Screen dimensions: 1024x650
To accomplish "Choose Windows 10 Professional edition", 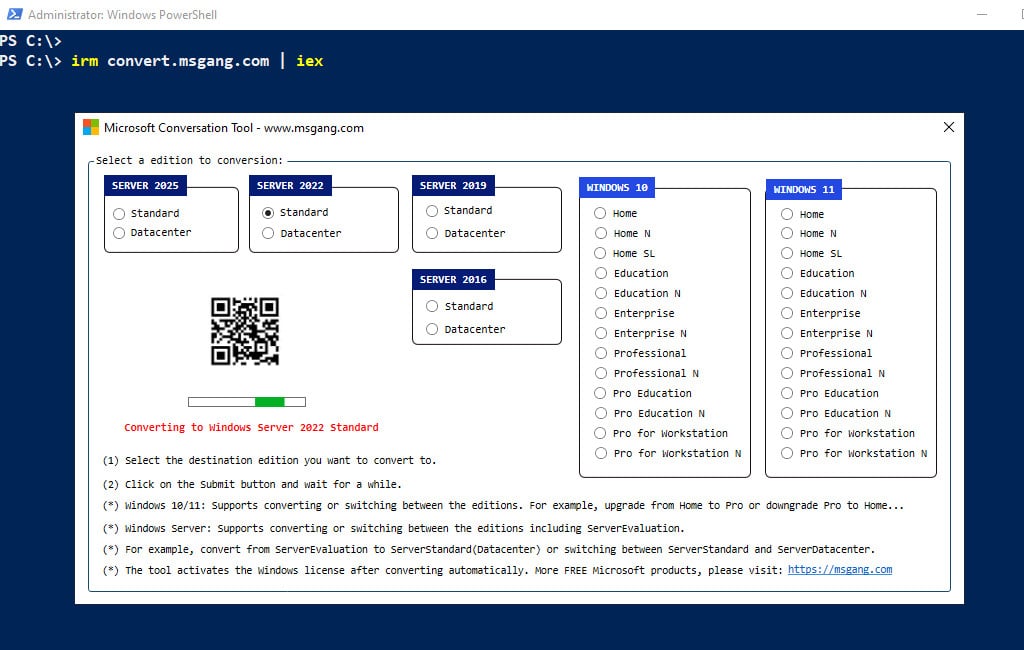I will [601, 353].
